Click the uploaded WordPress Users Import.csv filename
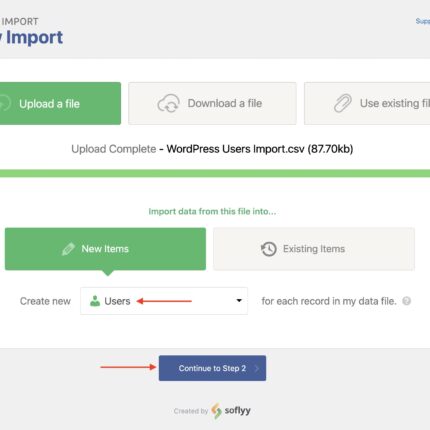 (260, 149)
